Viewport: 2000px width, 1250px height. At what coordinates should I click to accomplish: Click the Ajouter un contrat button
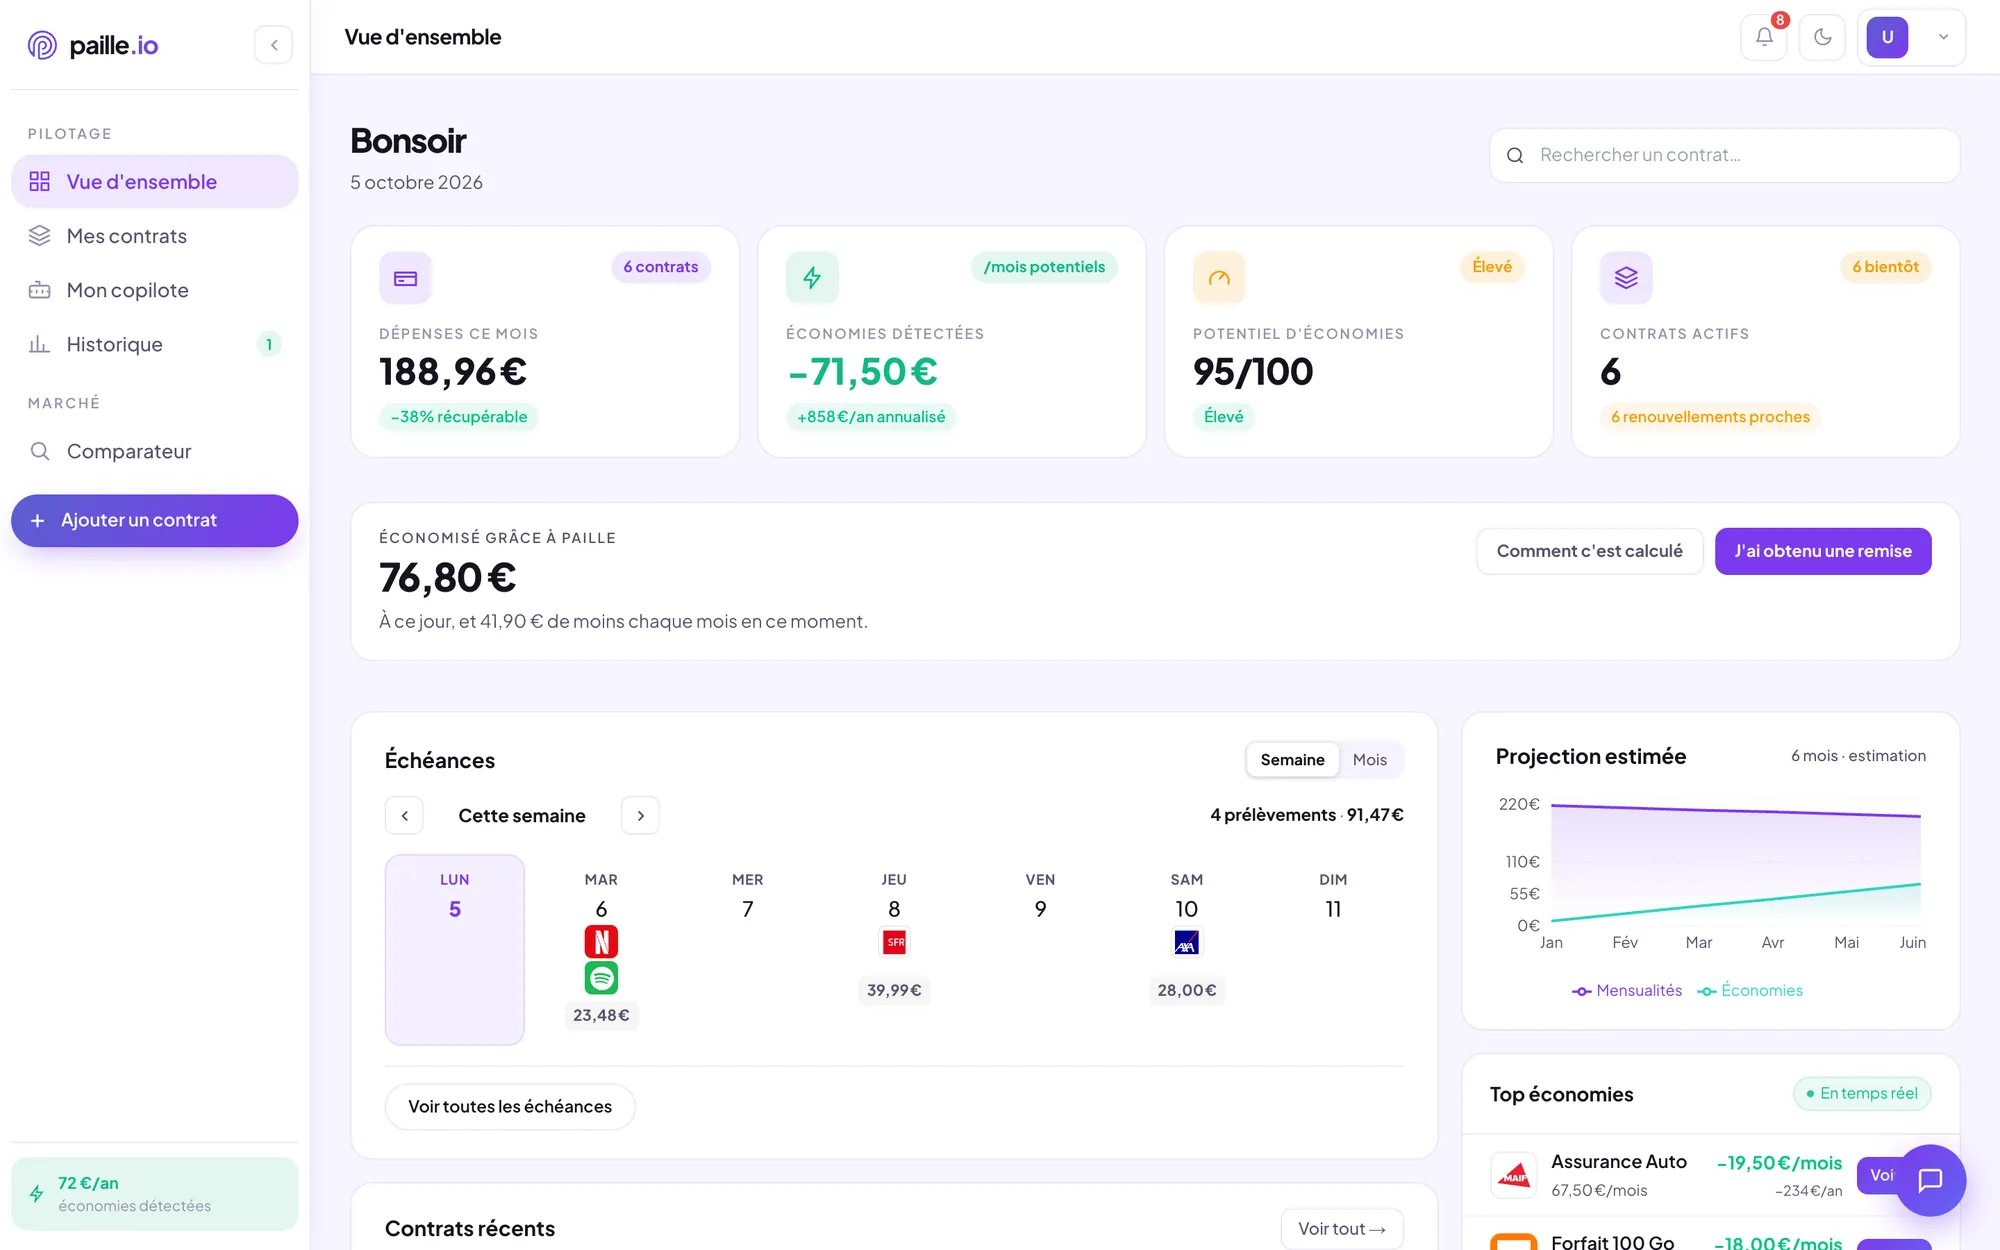[x=155, y=520]
